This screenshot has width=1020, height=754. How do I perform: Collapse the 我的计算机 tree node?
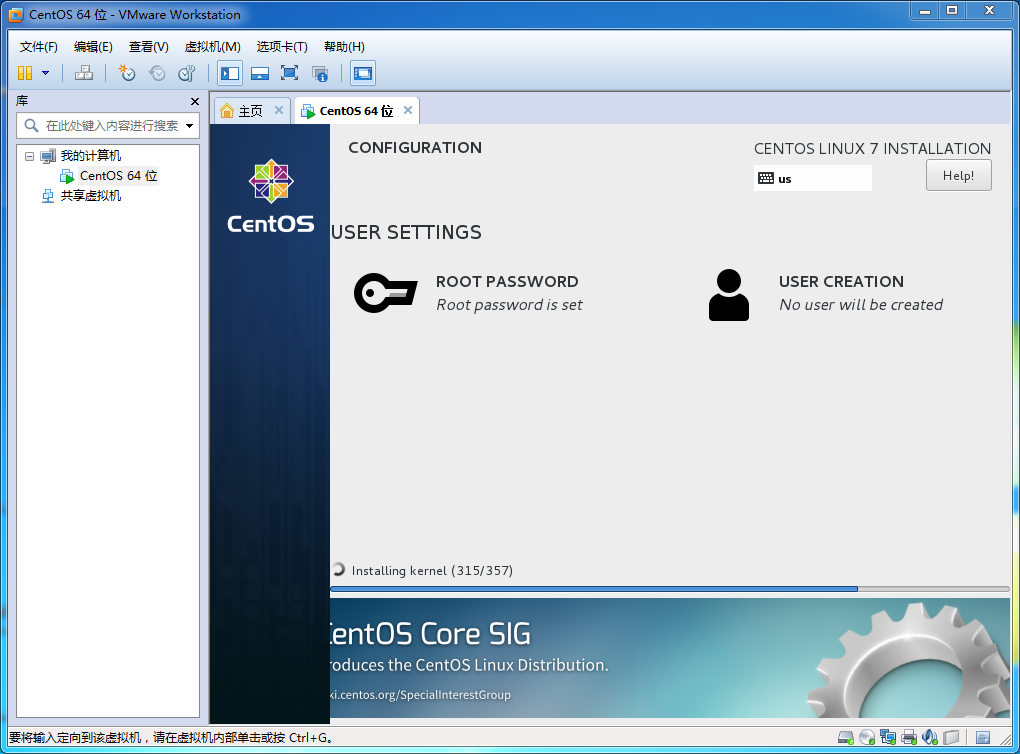tap(29, 156)
